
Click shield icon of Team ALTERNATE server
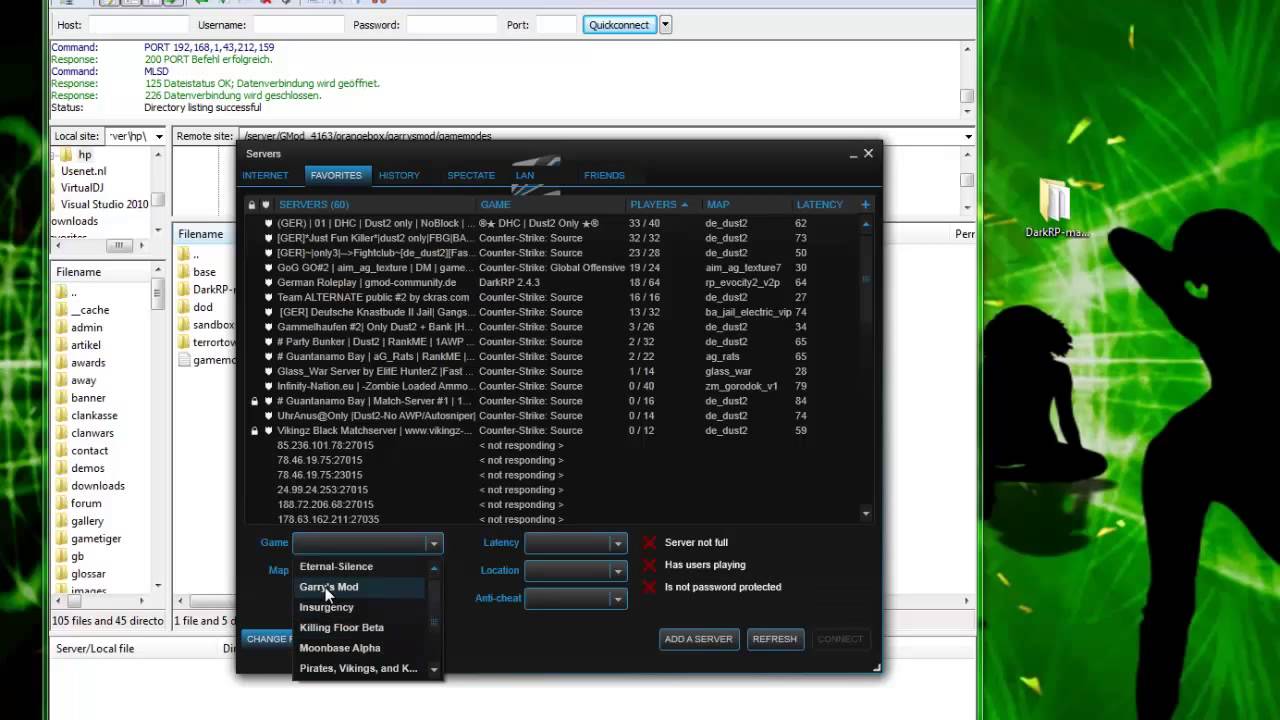pyautogui.click(x=268, y=297)
